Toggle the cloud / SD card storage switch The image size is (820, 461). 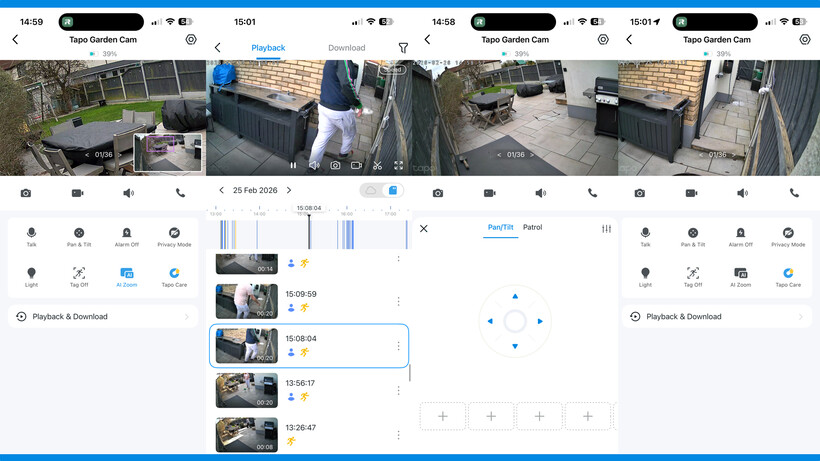point(381,190)
